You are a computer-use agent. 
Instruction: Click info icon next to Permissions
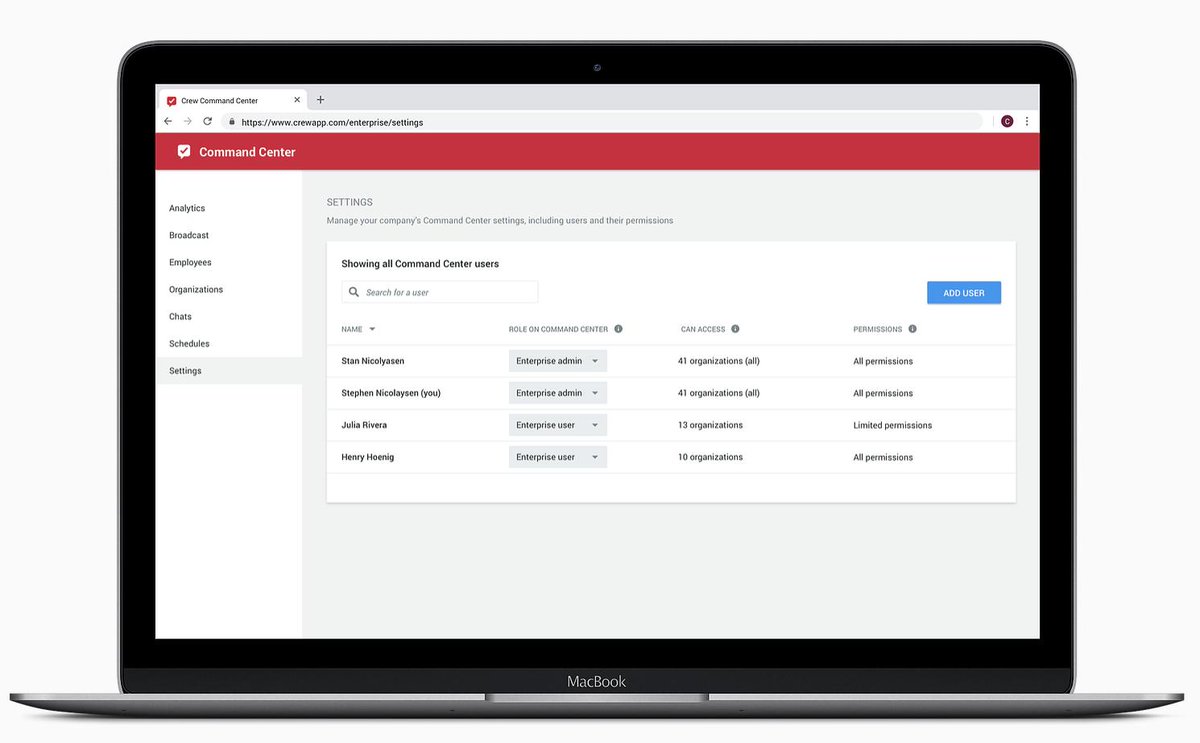pos(912,329)
